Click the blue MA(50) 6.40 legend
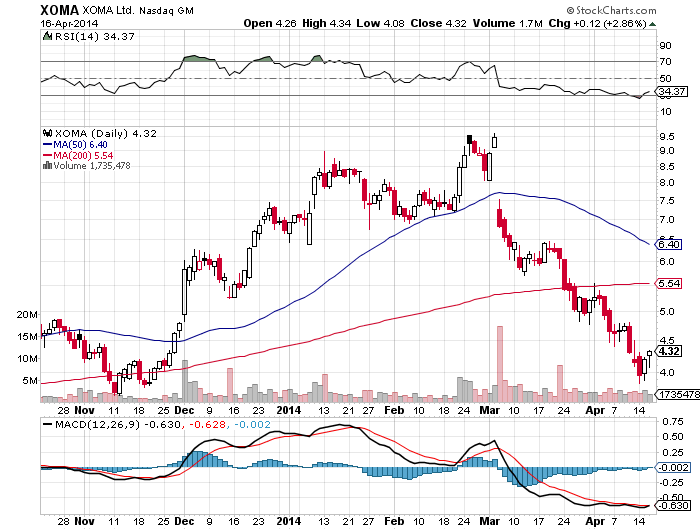 75,145
